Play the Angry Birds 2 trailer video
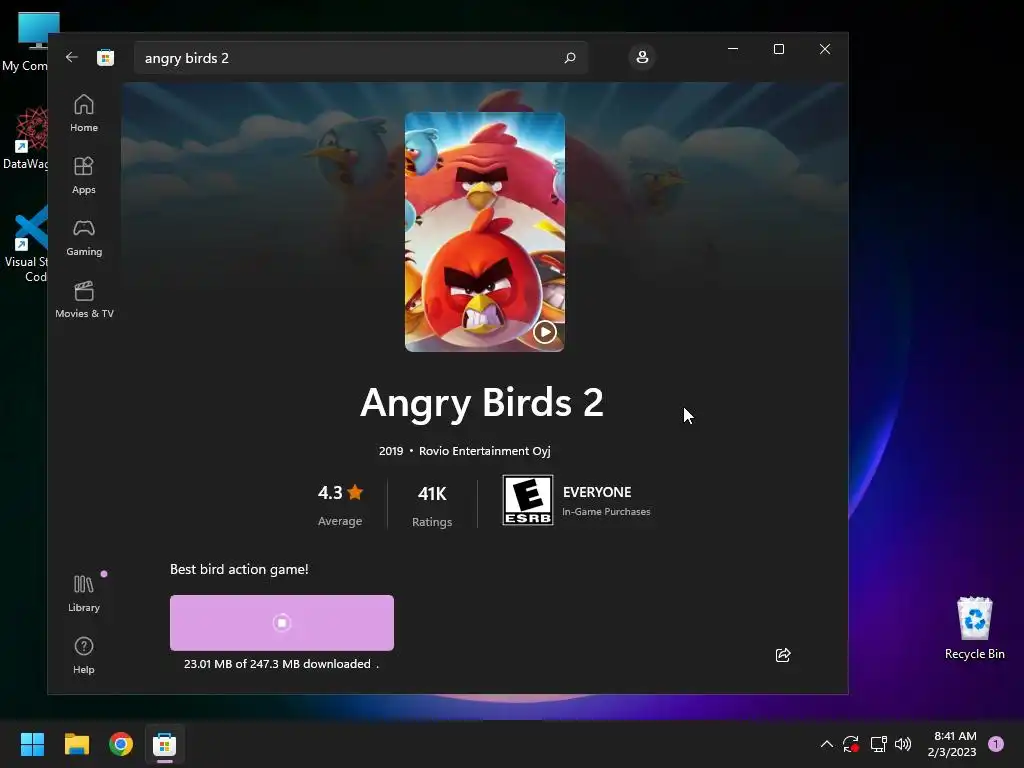The width and height of the screenshot is (1024, 768). [545, 332]
